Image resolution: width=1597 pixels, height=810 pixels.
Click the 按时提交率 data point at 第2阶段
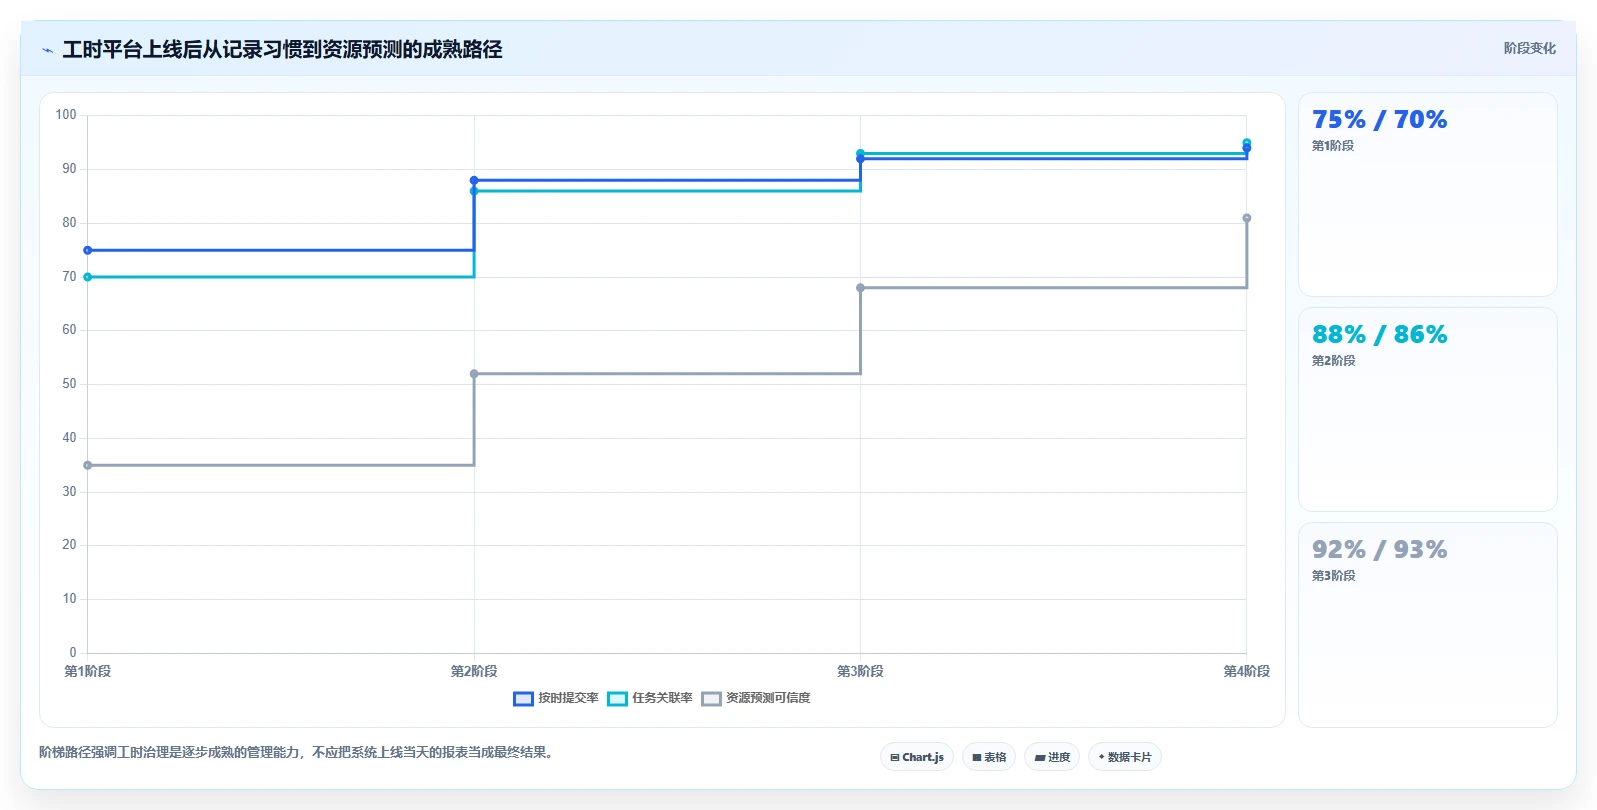[474, 180]
